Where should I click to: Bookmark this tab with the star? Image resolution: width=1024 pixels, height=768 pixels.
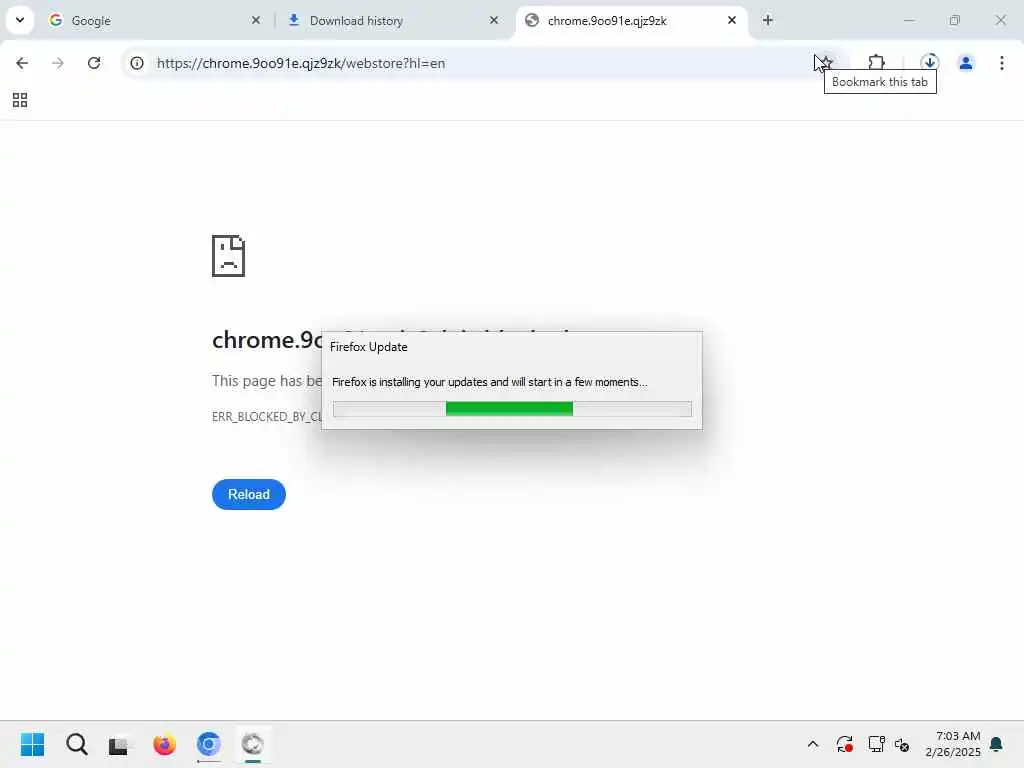[x=825, y=63]
